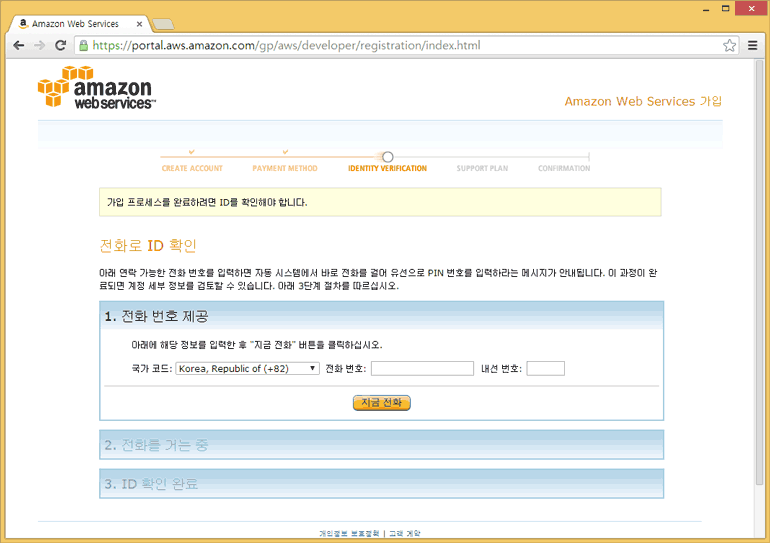
Task: Bookmark this page with the star icon
Action: [729, 45]
